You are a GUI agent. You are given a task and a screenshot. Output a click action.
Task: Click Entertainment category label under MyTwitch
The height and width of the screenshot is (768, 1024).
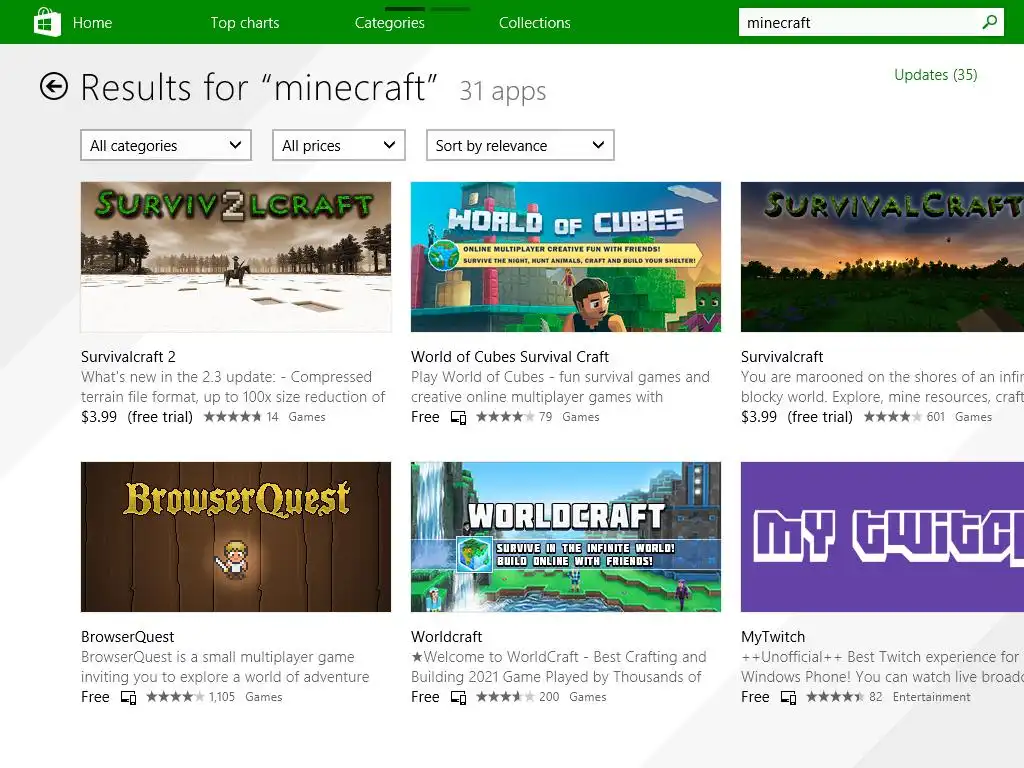point(931,697)
